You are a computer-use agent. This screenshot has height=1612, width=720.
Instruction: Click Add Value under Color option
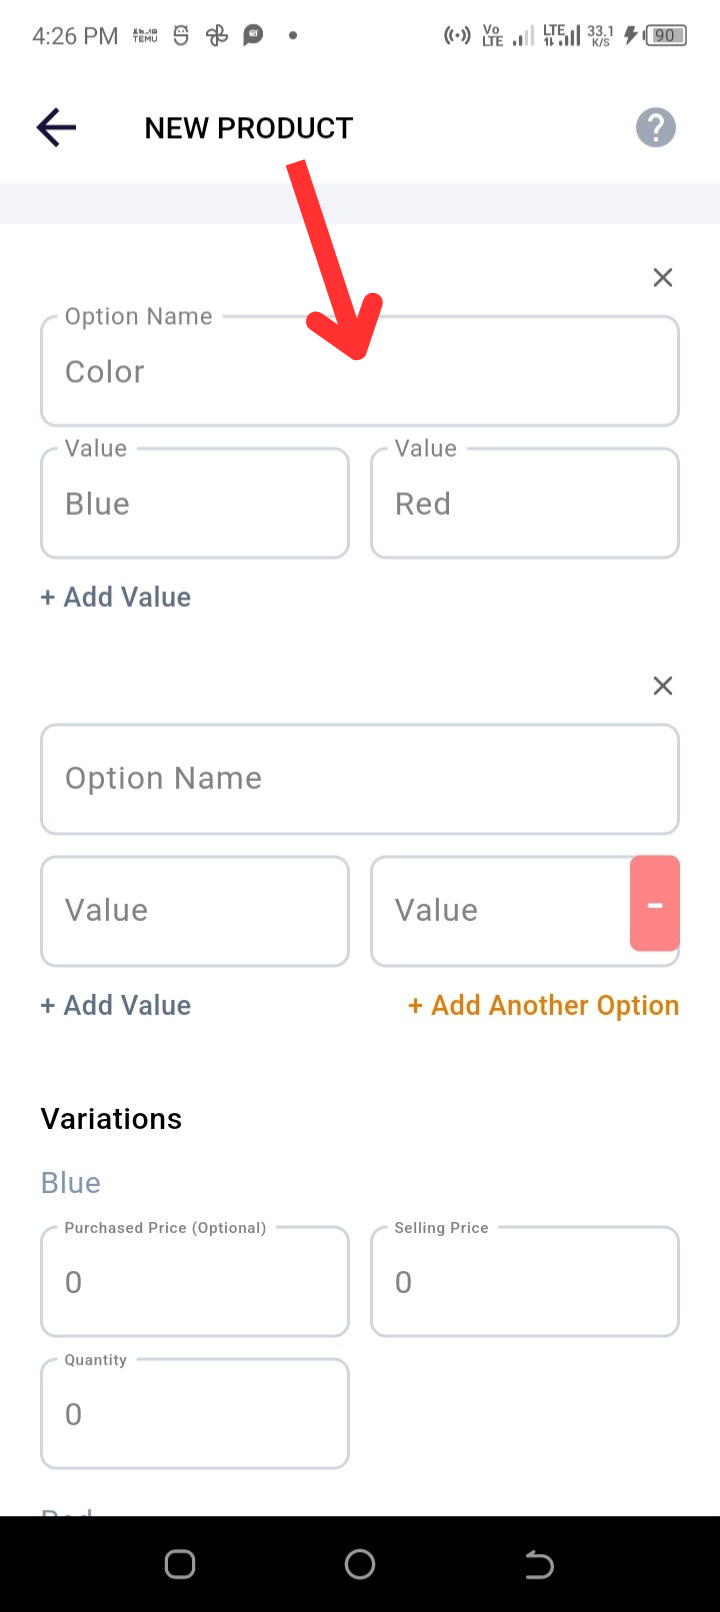click(116, 597)
